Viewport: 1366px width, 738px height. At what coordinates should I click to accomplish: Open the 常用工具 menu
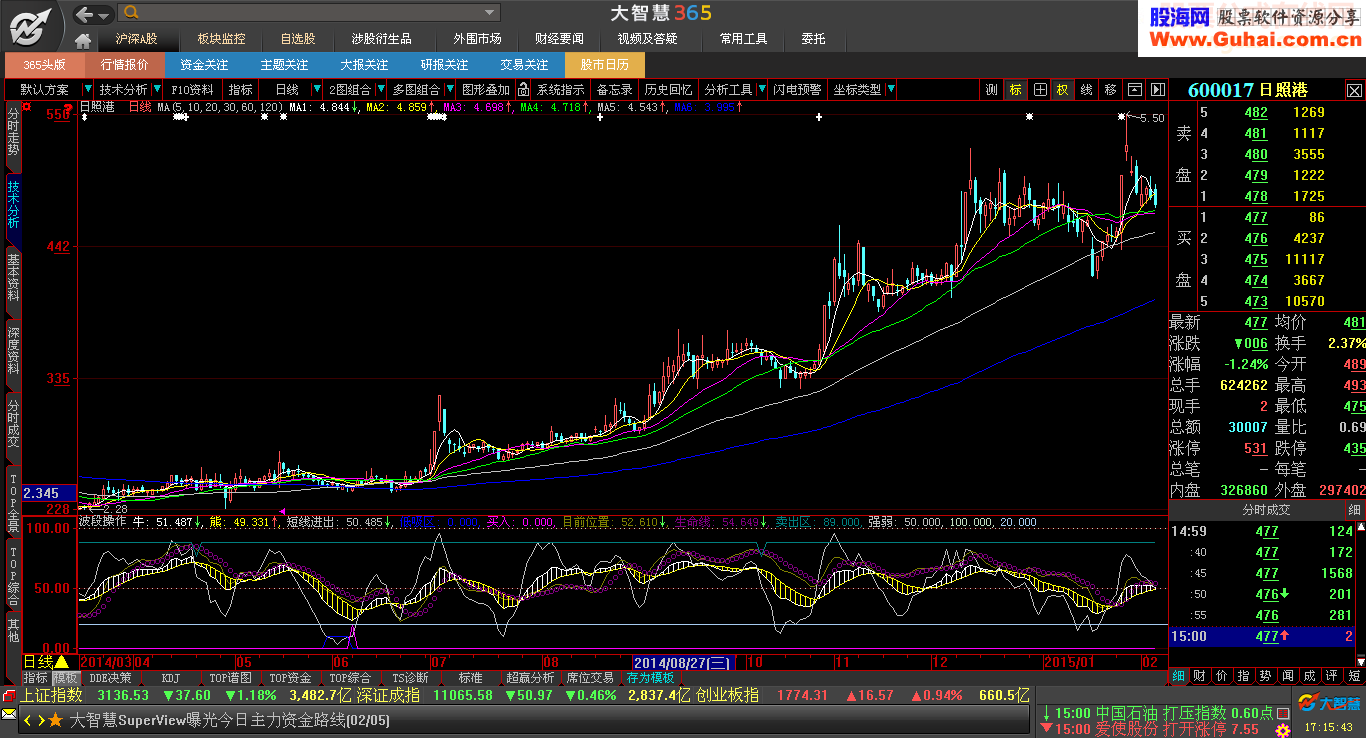(x=743, y=39)
